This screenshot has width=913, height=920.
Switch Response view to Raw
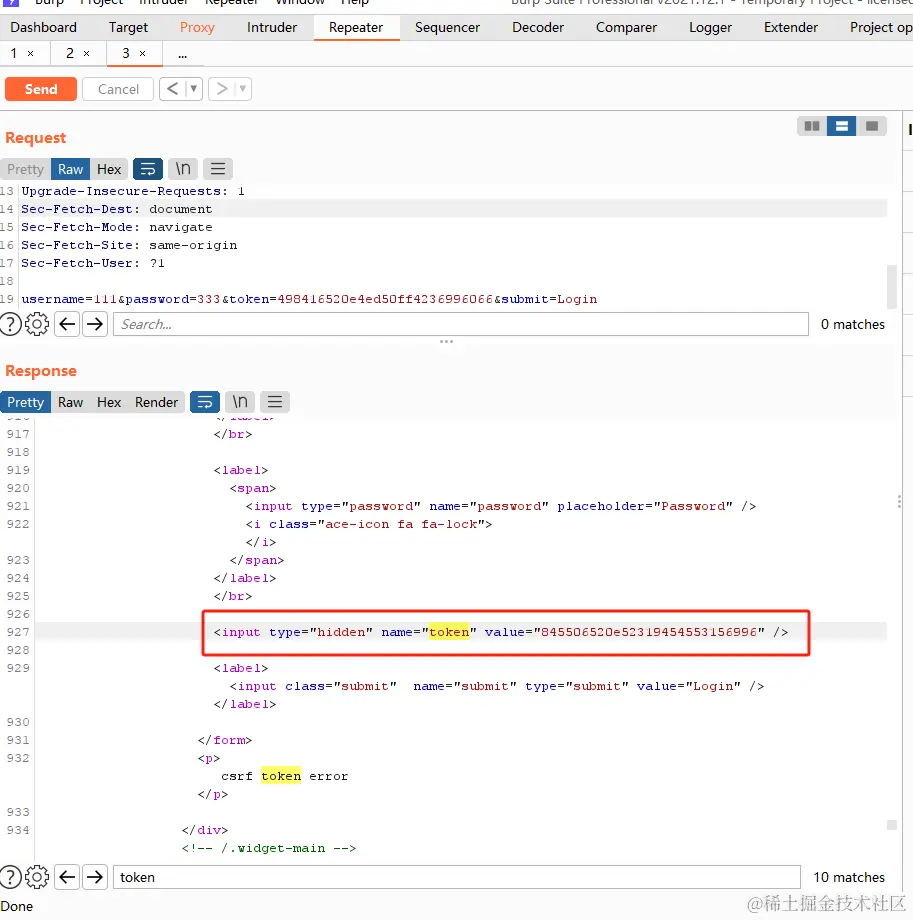coord(70,402)
